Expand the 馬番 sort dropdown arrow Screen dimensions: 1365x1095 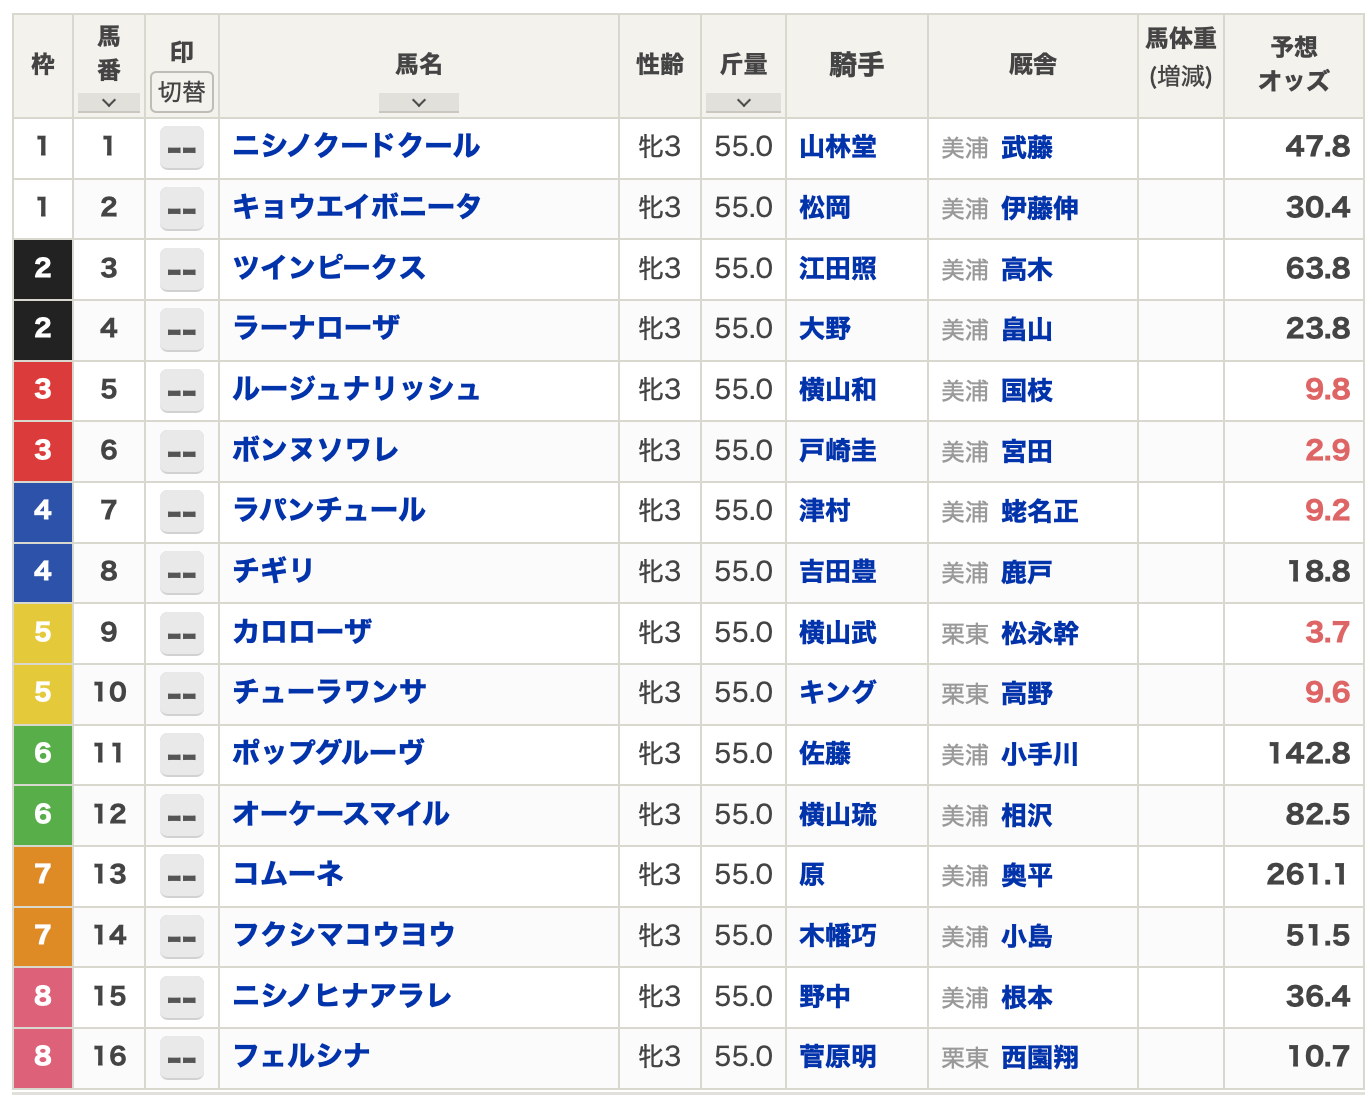coord(108,102)
